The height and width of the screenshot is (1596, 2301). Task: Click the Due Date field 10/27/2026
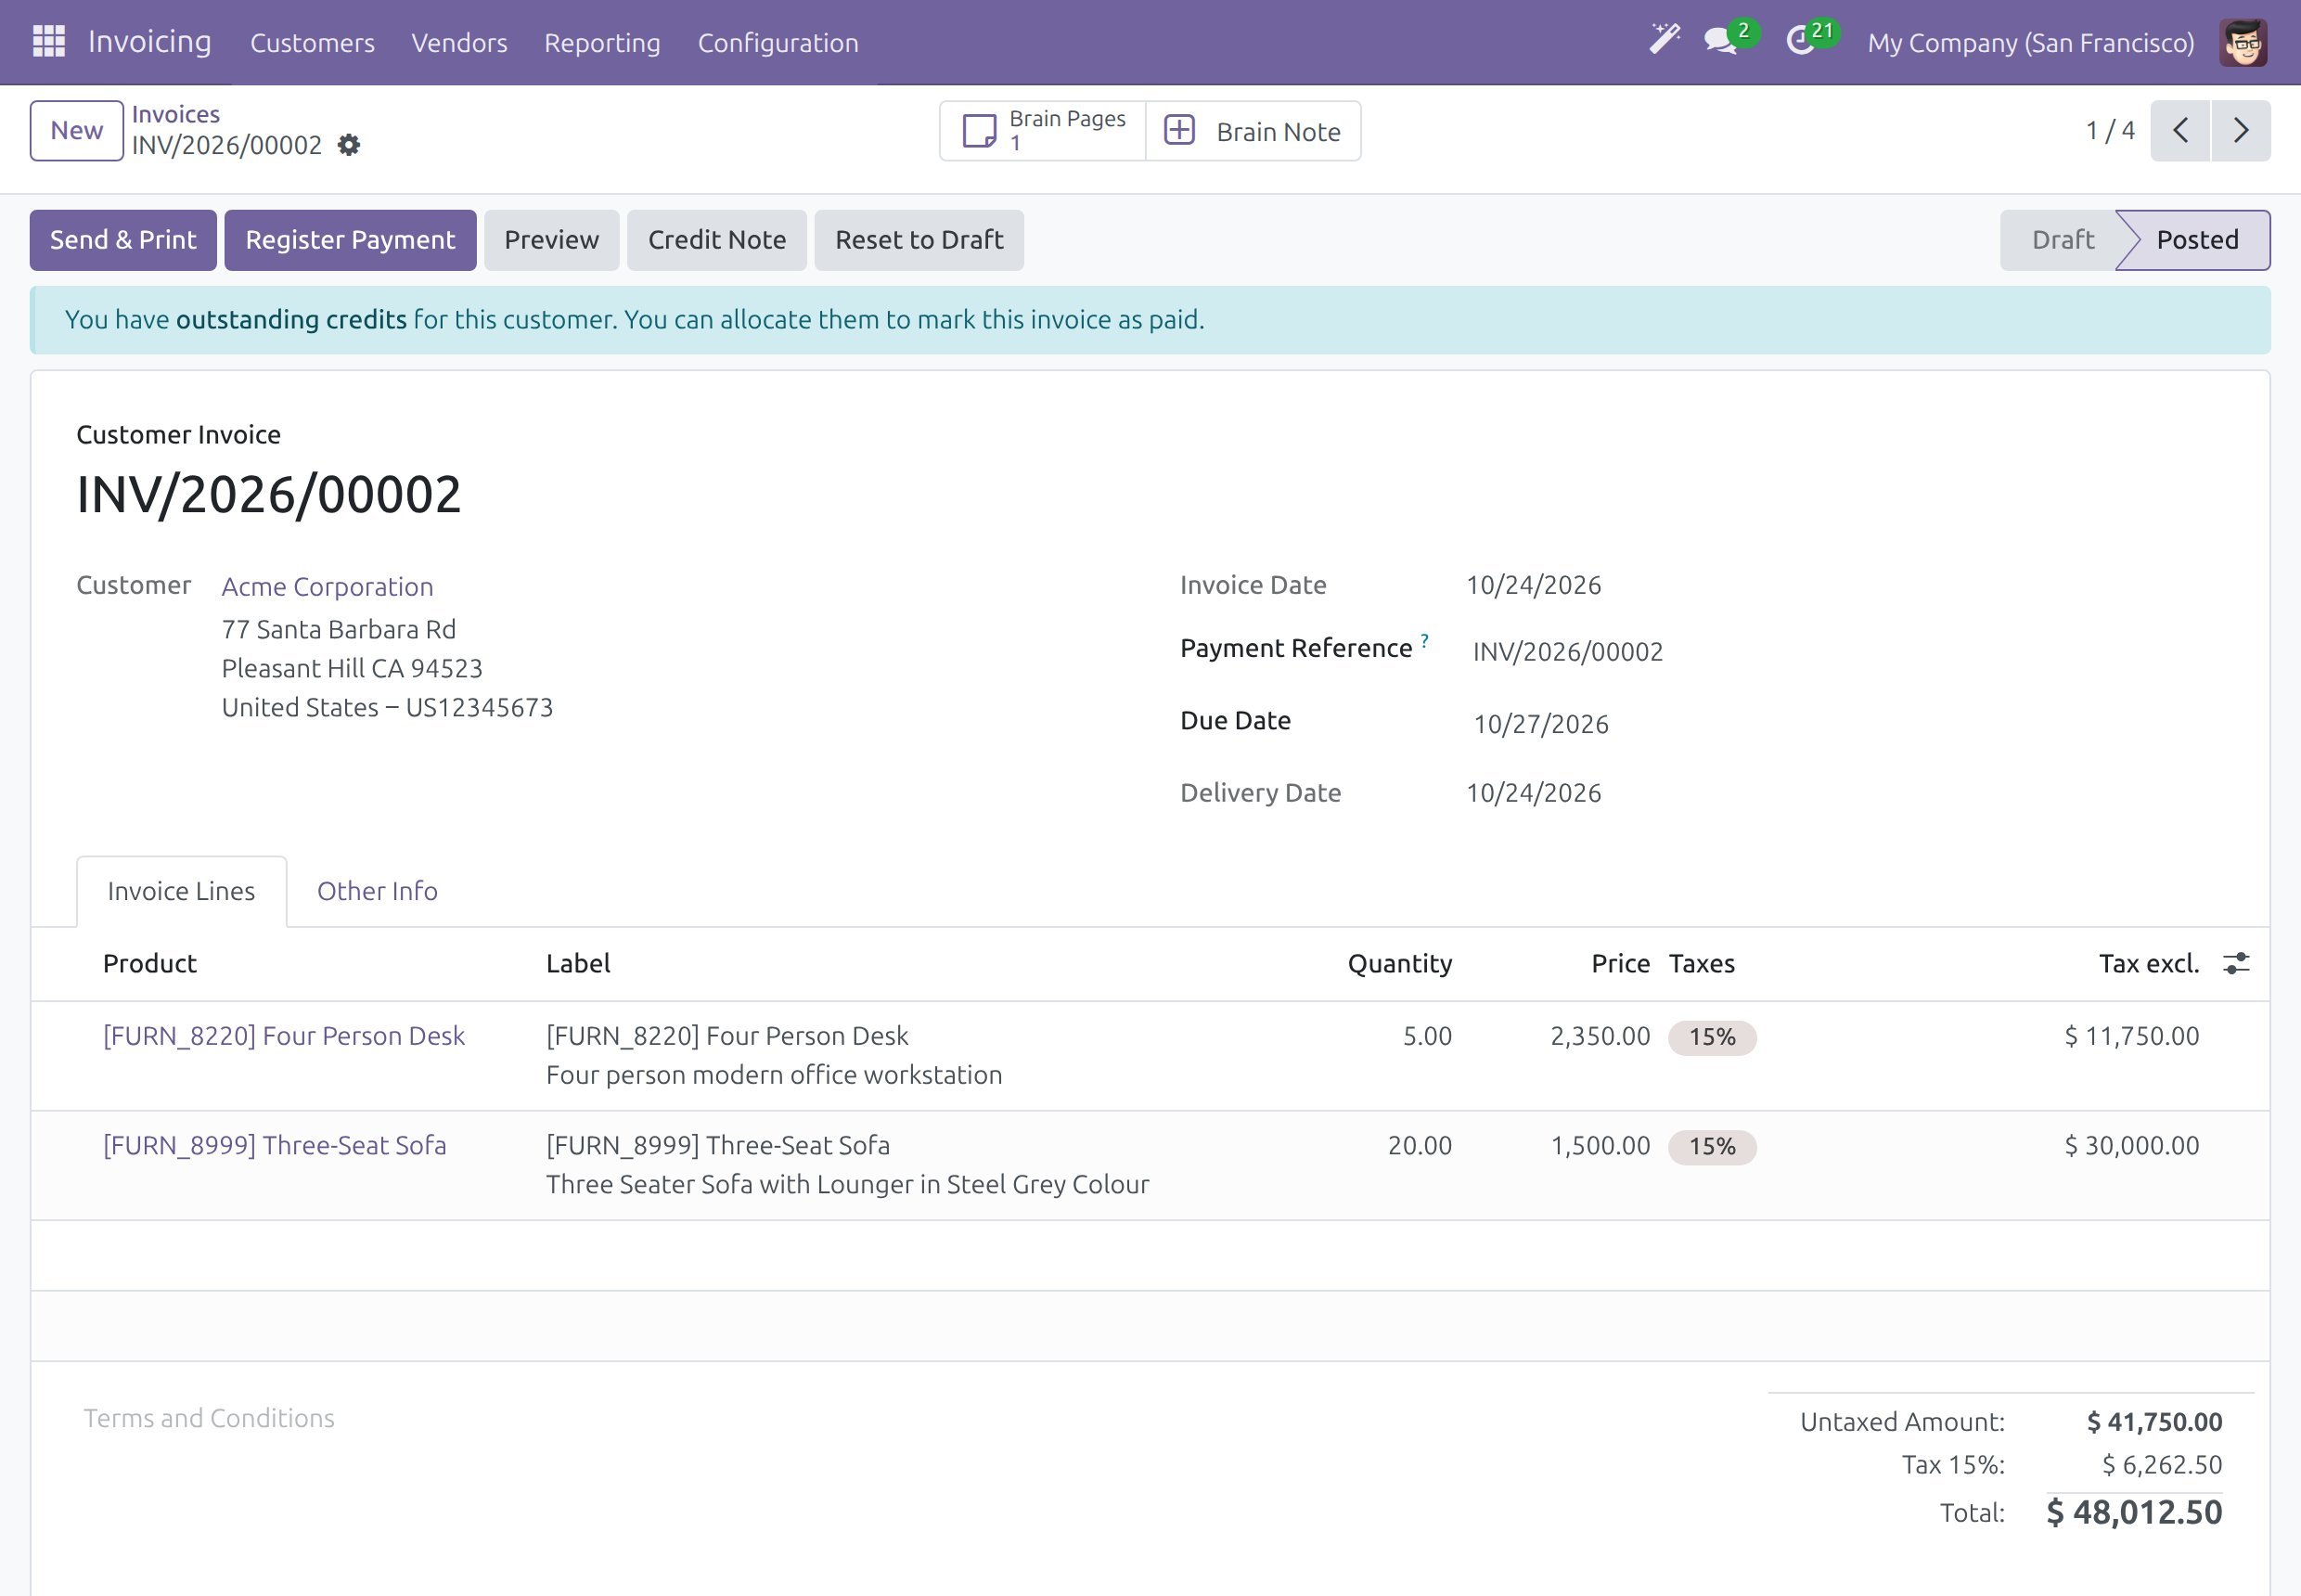(1540, 724)
